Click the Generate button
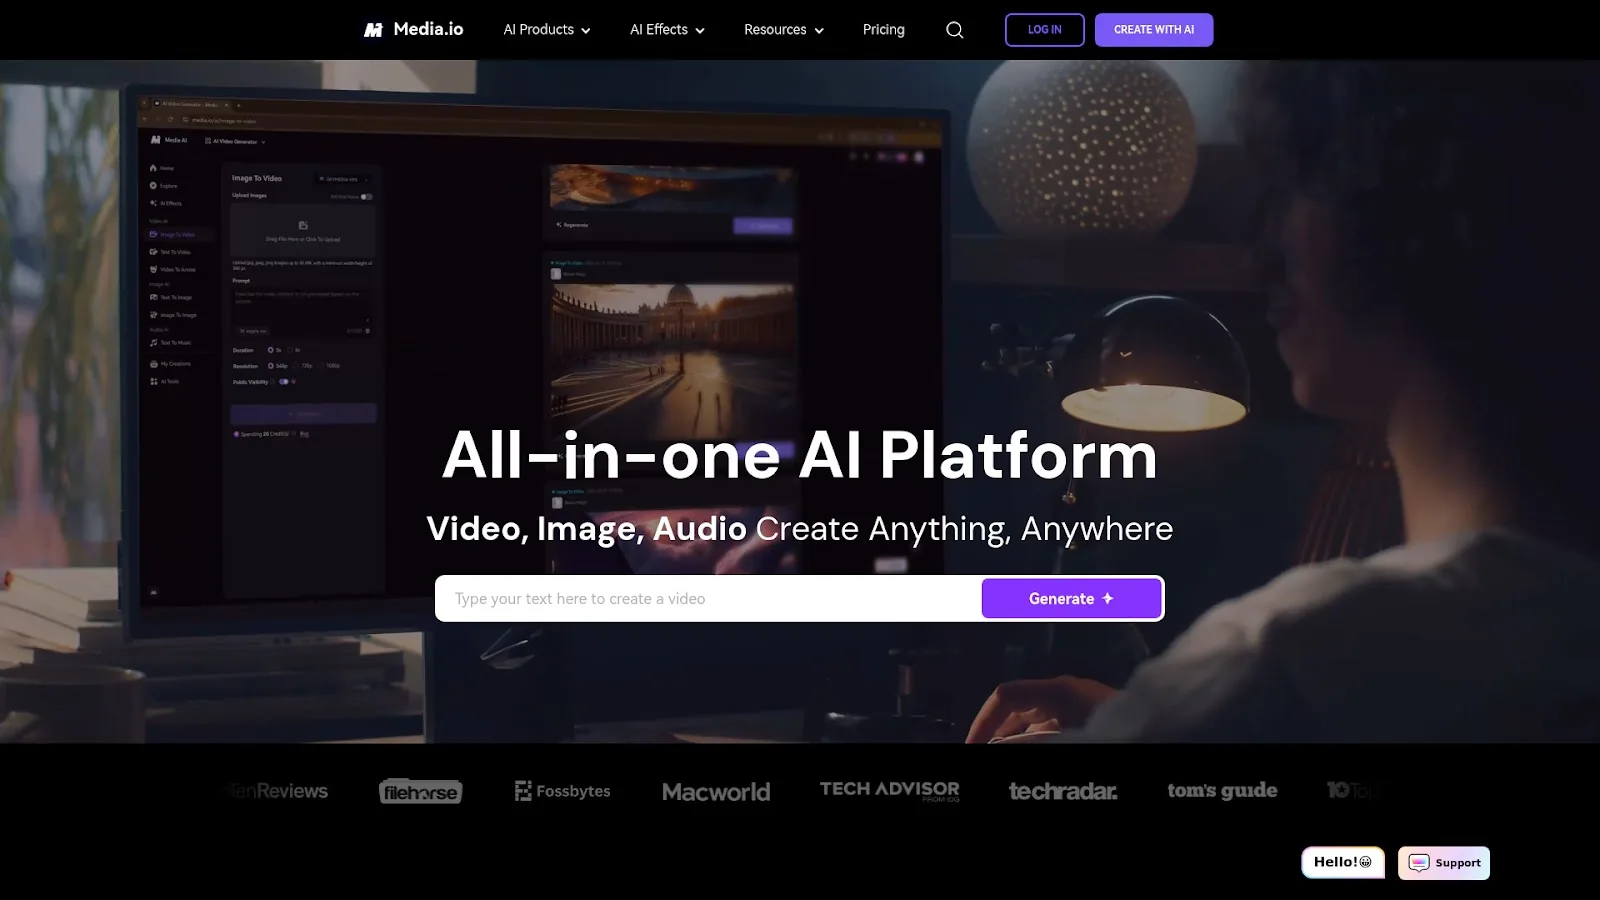This screenshot has height=900, width=1600. coord(1071,599)
